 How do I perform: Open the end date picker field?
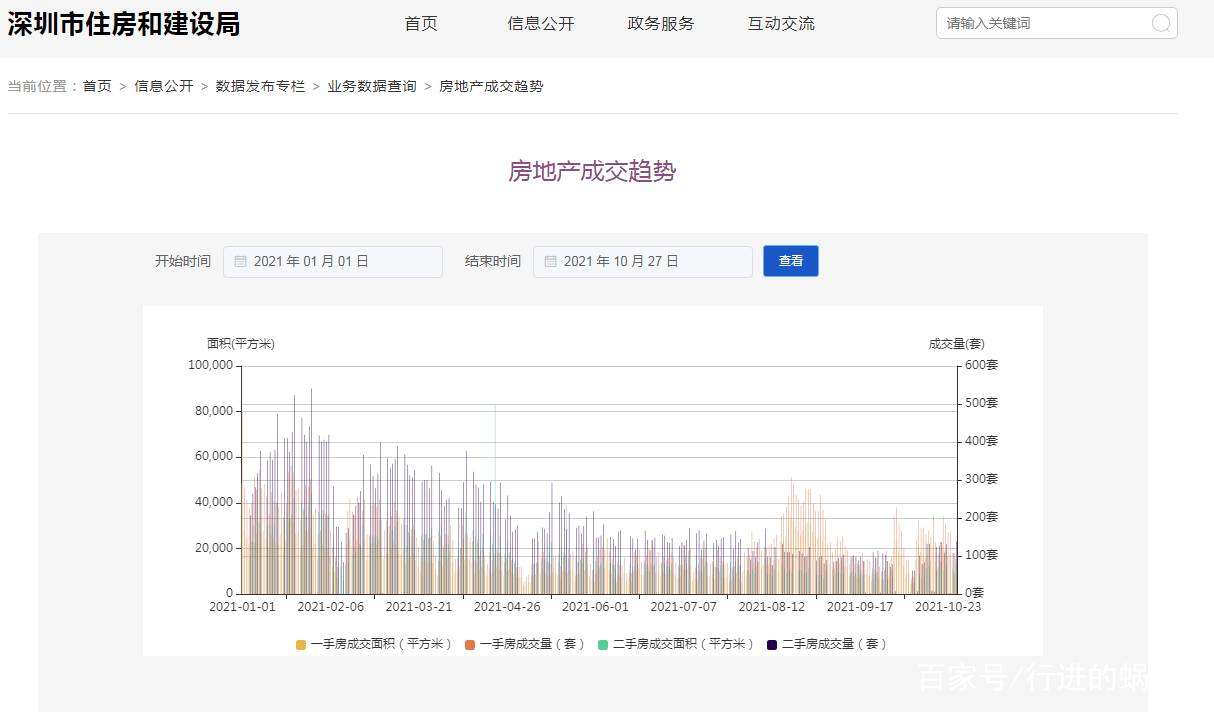coord(643,261)
